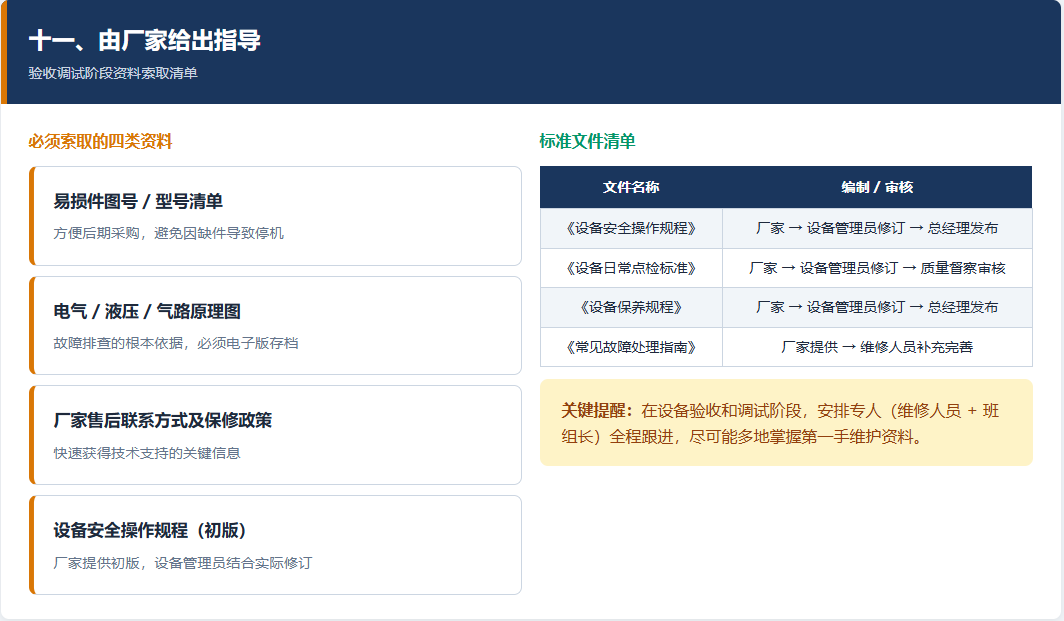Image resolution: width=1064 pixels, height=621 pixels.
Task: Click table header 编制 / 审核
Action: click(x=877, y=187)
